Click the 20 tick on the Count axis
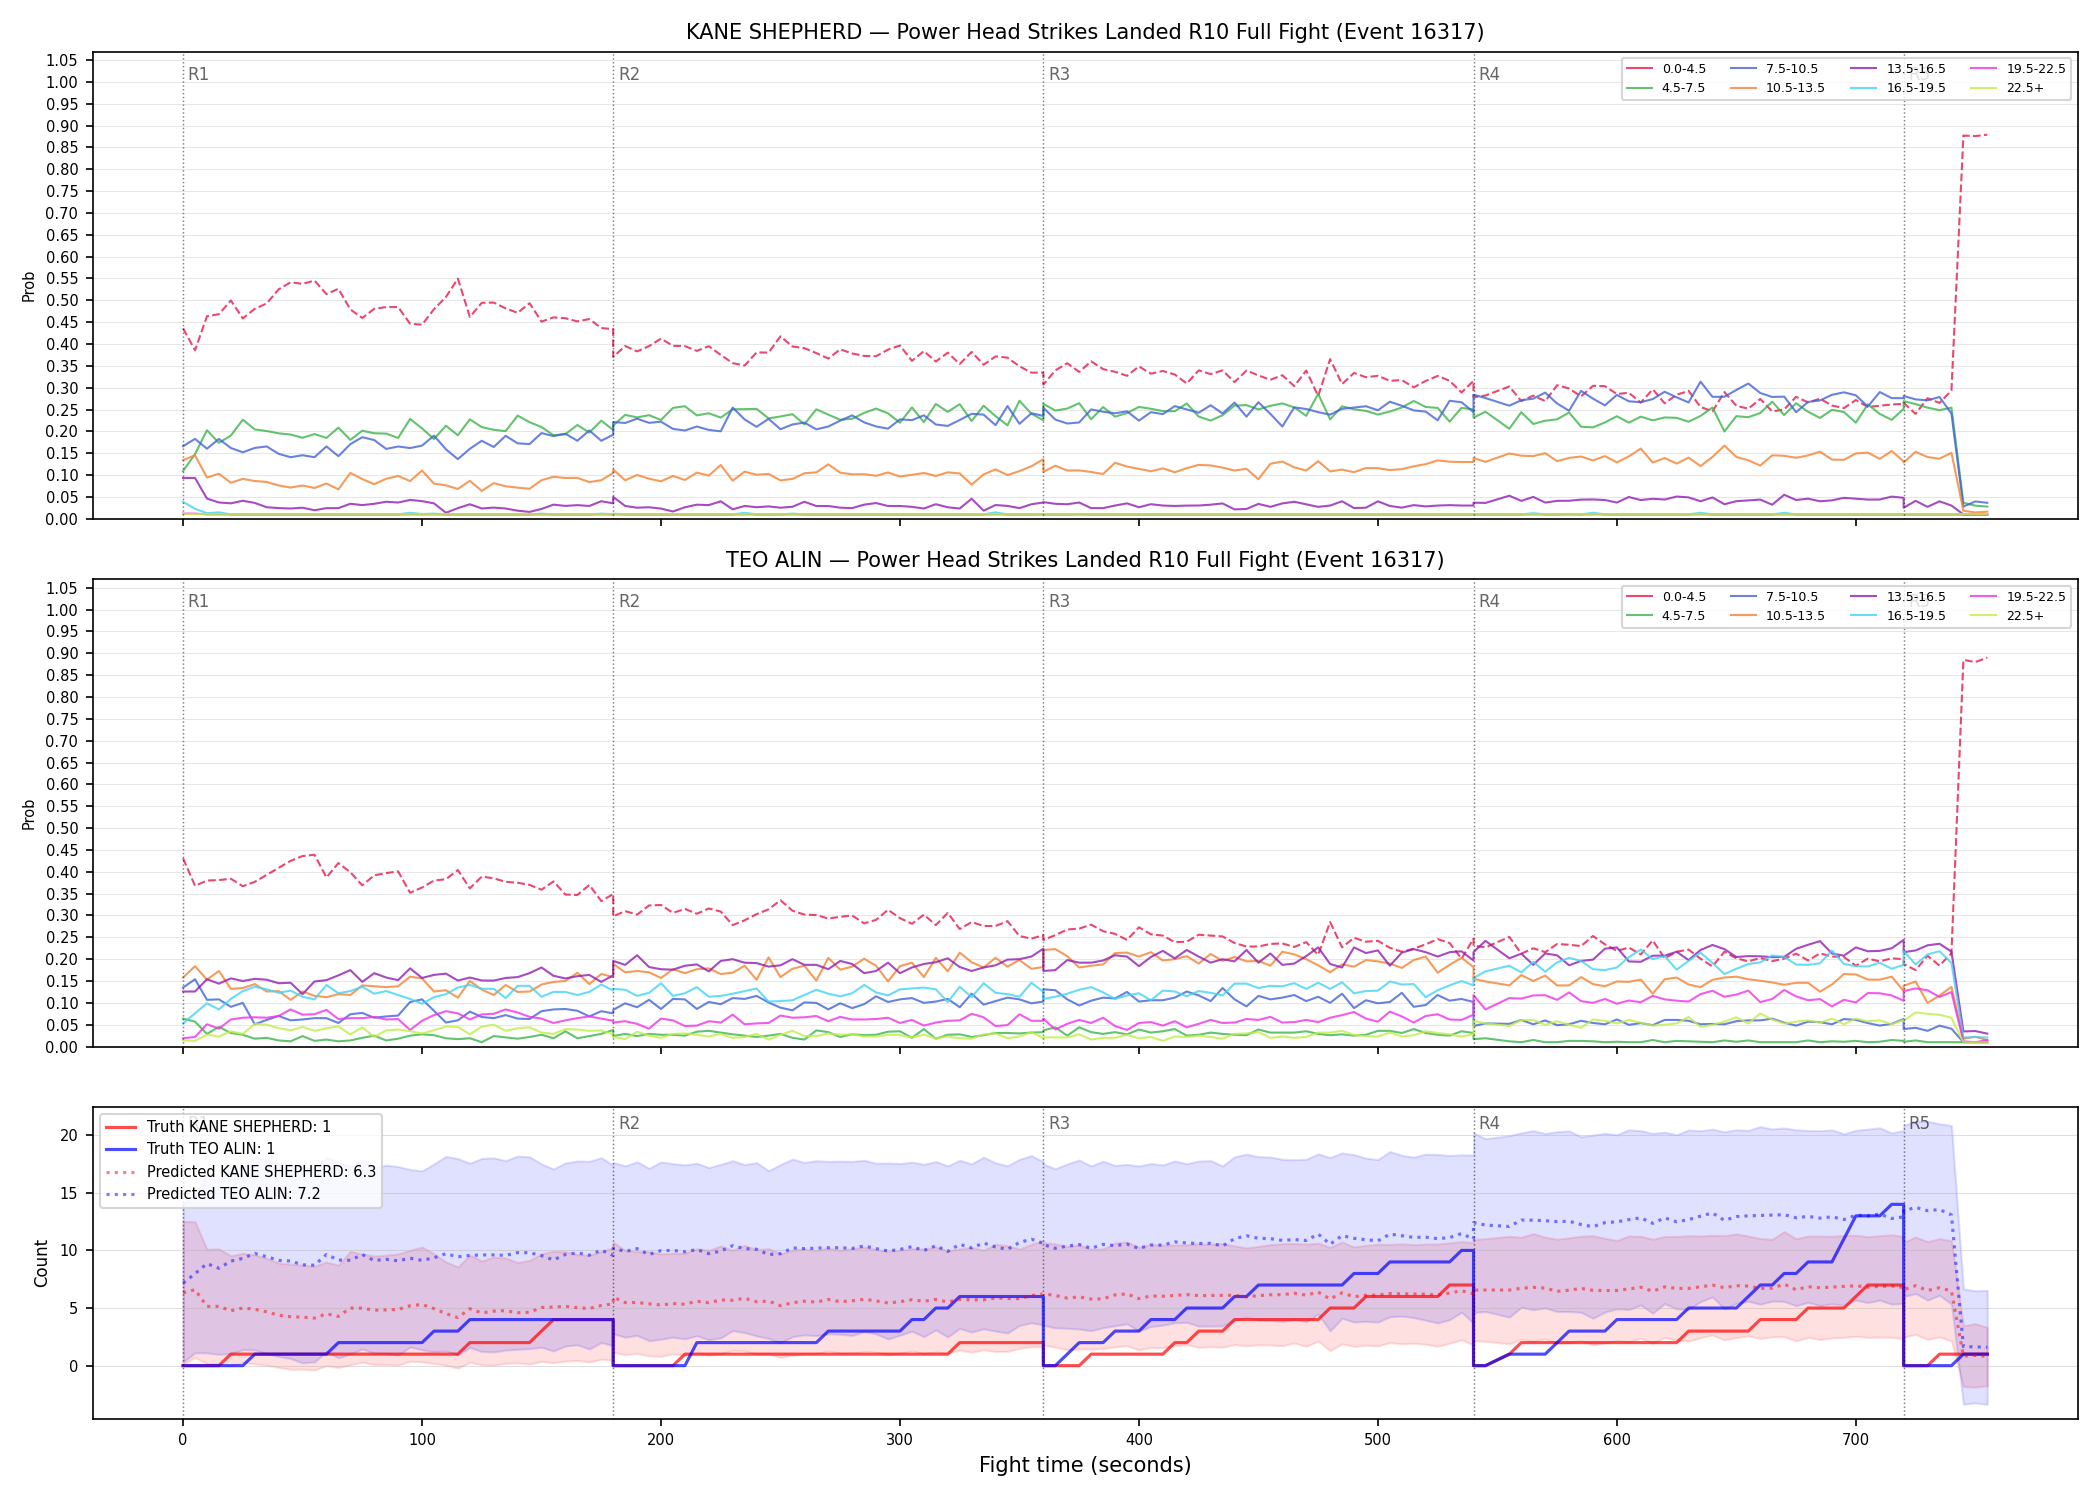Image resolution: width=2100 pixels, height=1500 pixels. [x=69, y=1135]
